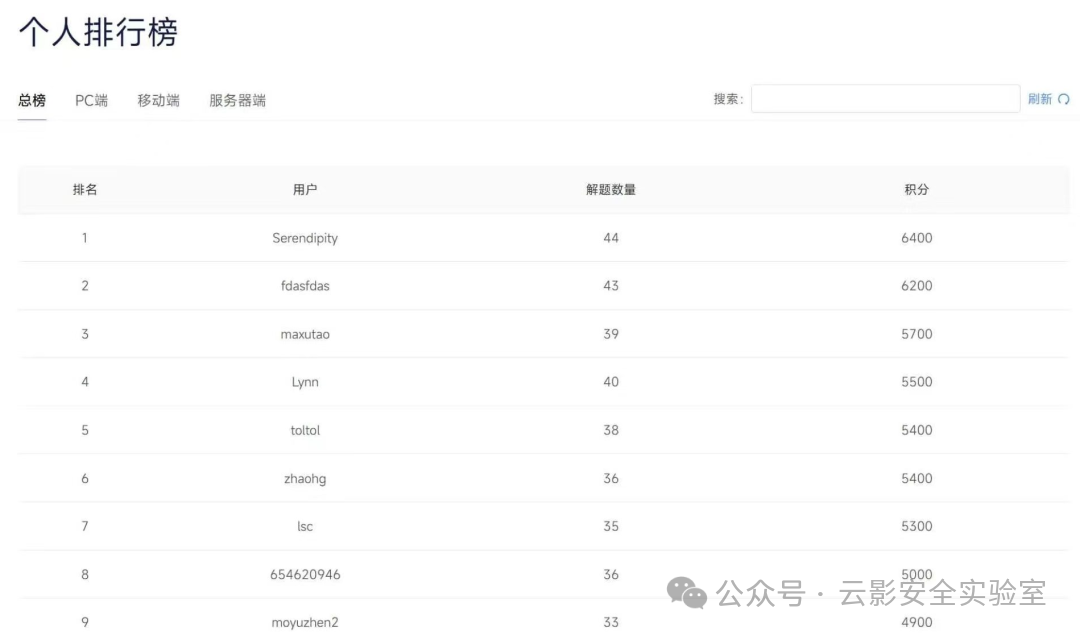Click the 排名 column header
Viewport: 1080px width, 636px height.
(85, 189)
